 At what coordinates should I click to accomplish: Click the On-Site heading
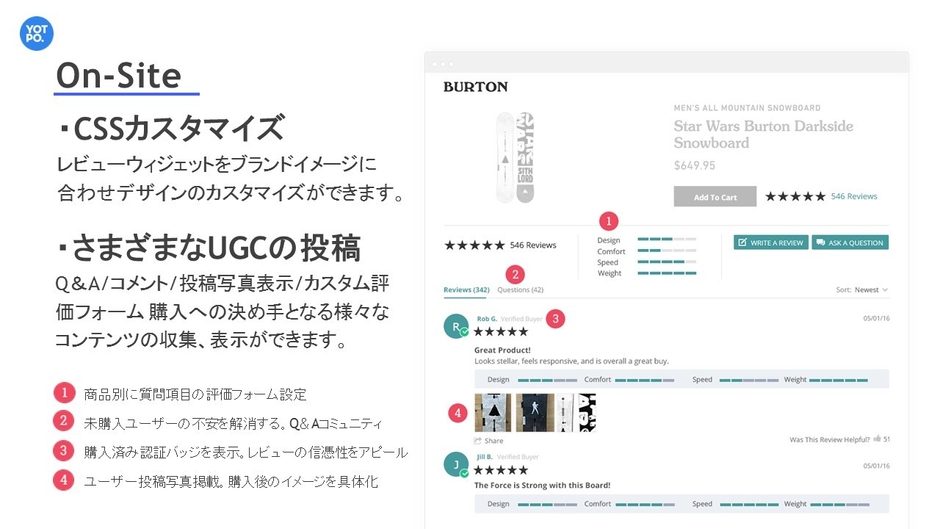tap(119, 76)
